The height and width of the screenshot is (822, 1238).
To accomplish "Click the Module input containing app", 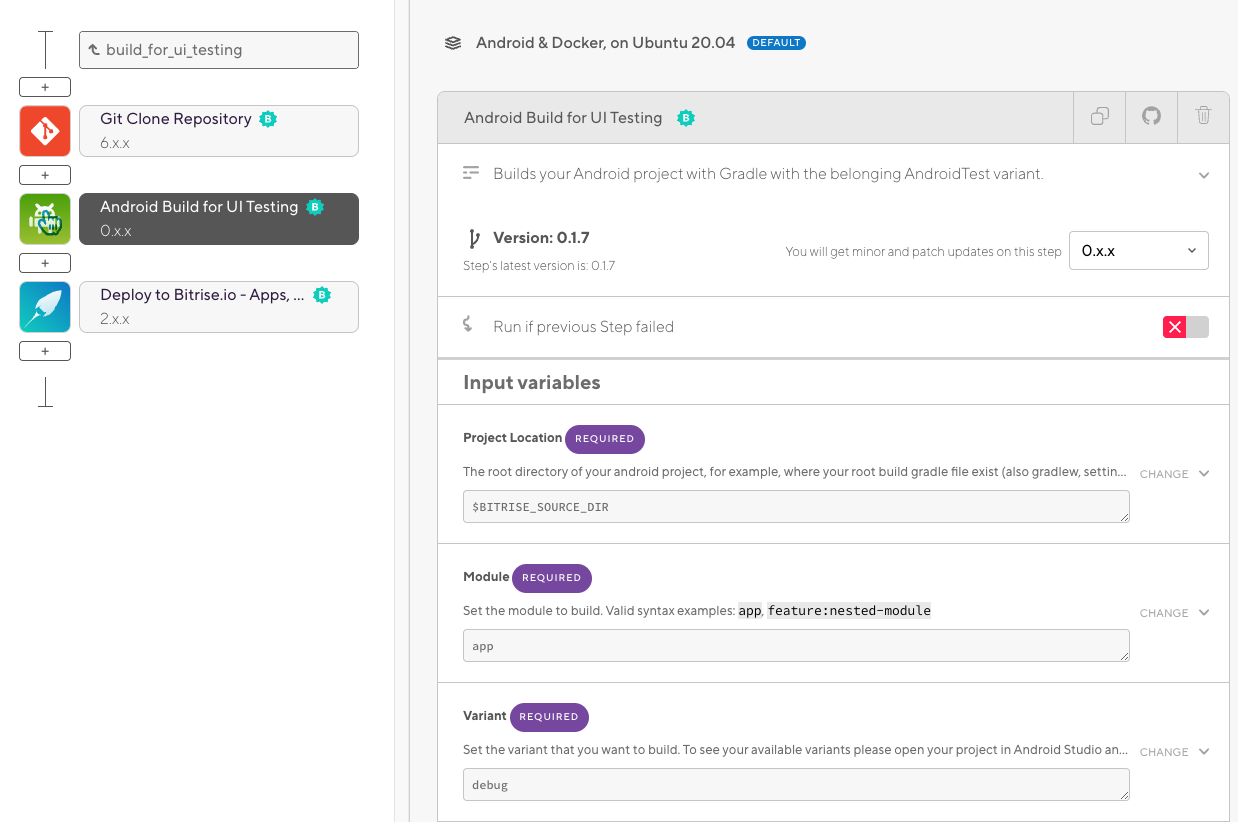I will point(795,645).
